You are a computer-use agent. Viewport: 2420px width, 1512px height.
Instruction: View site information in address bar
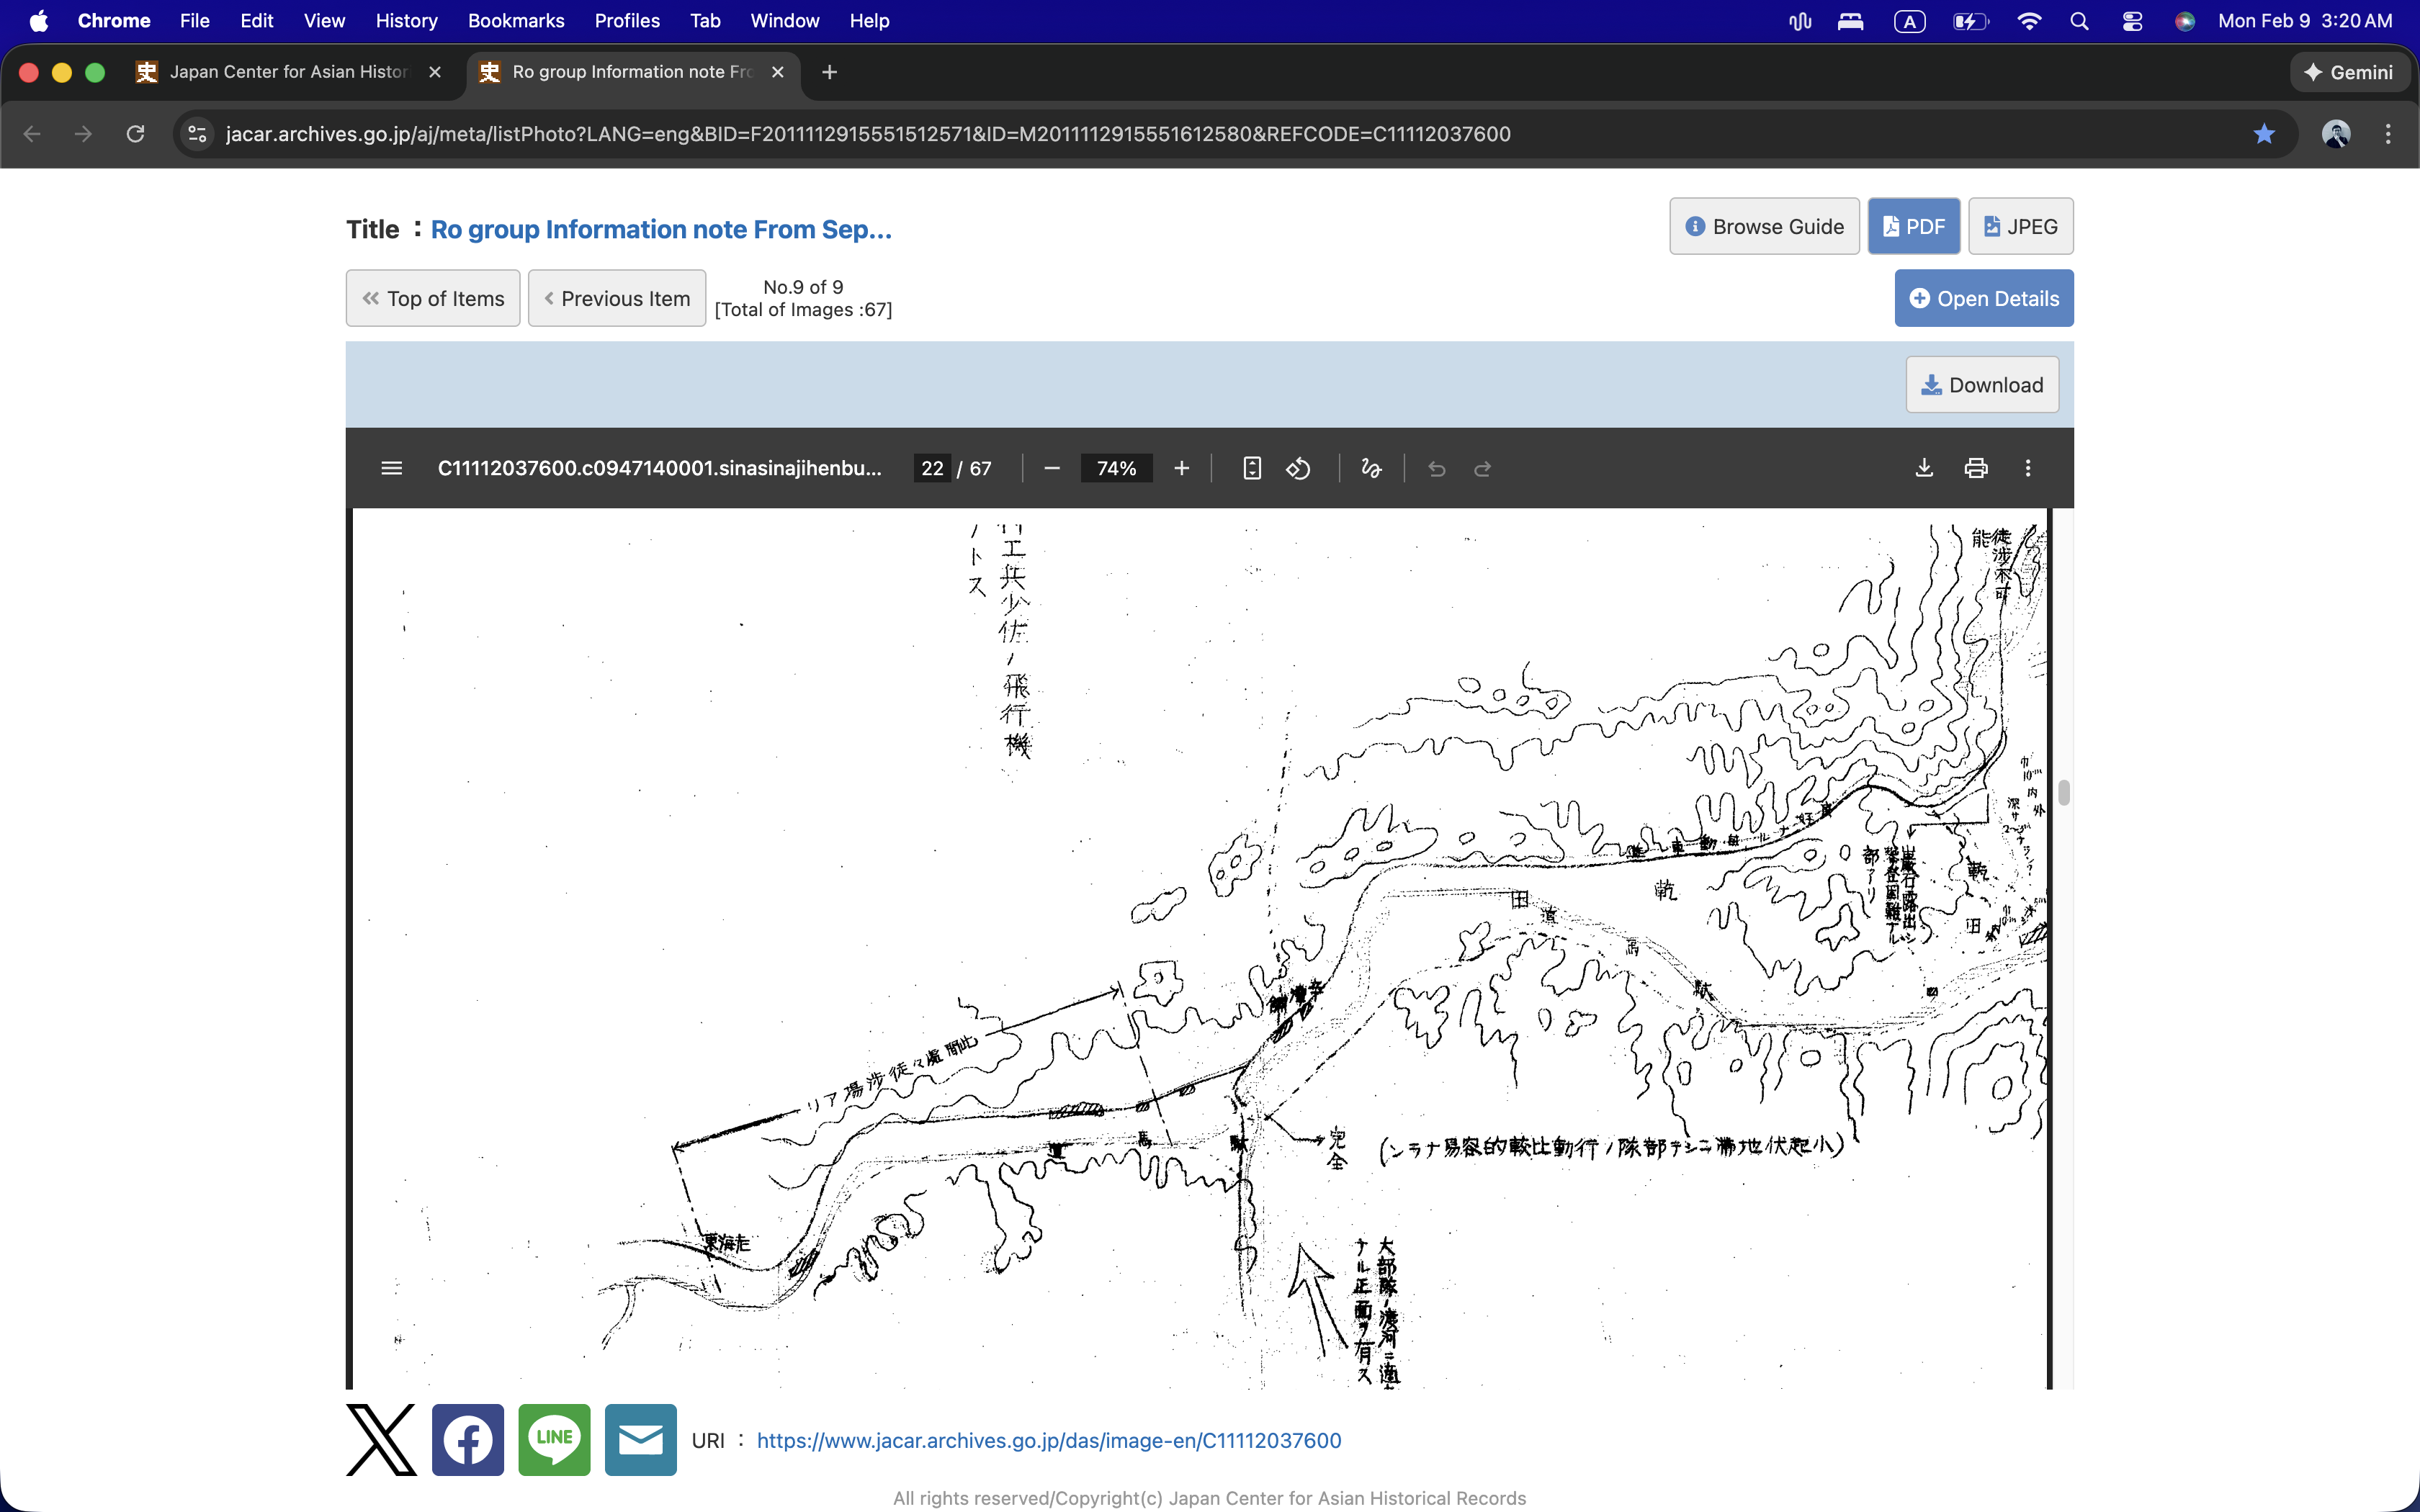pyautogui.click(x=198, y=134)
